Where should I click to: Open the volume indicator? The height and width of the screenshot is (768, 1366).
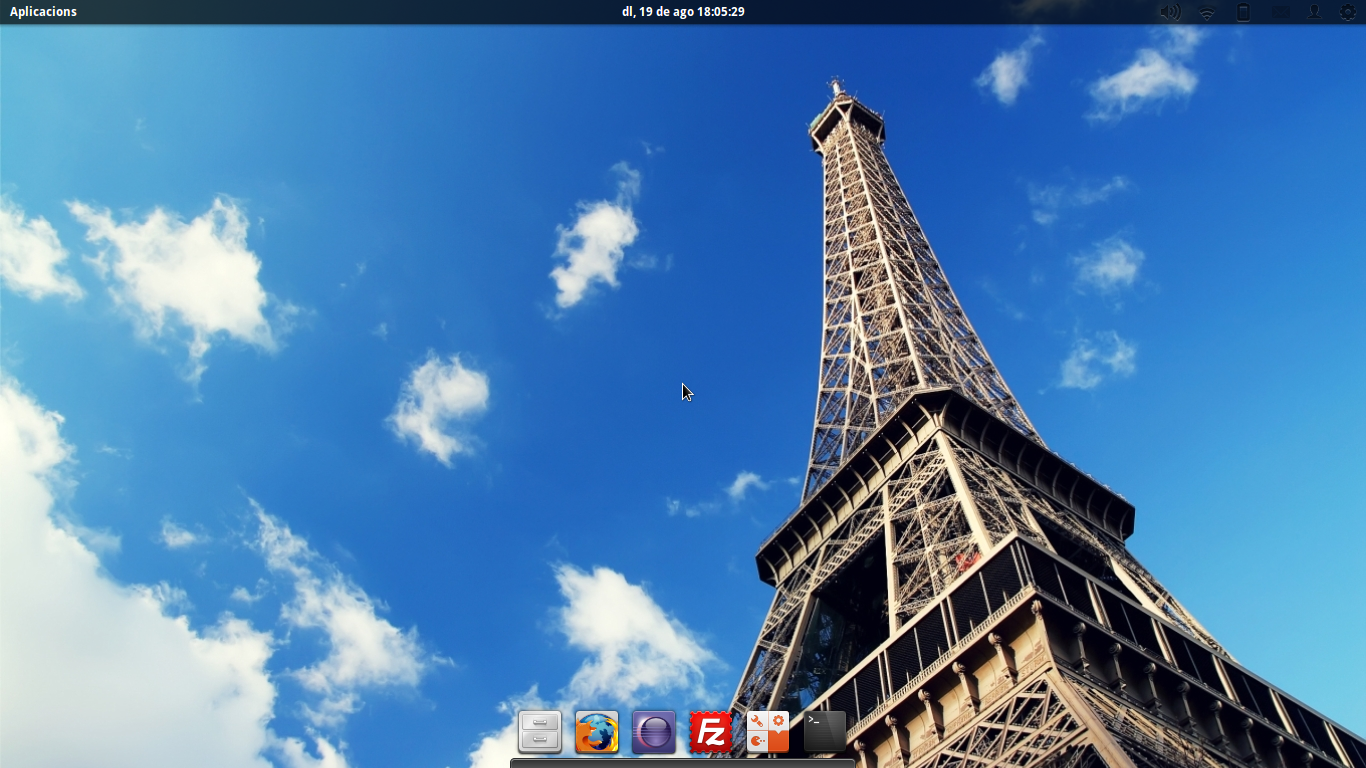pos(1170,12)
